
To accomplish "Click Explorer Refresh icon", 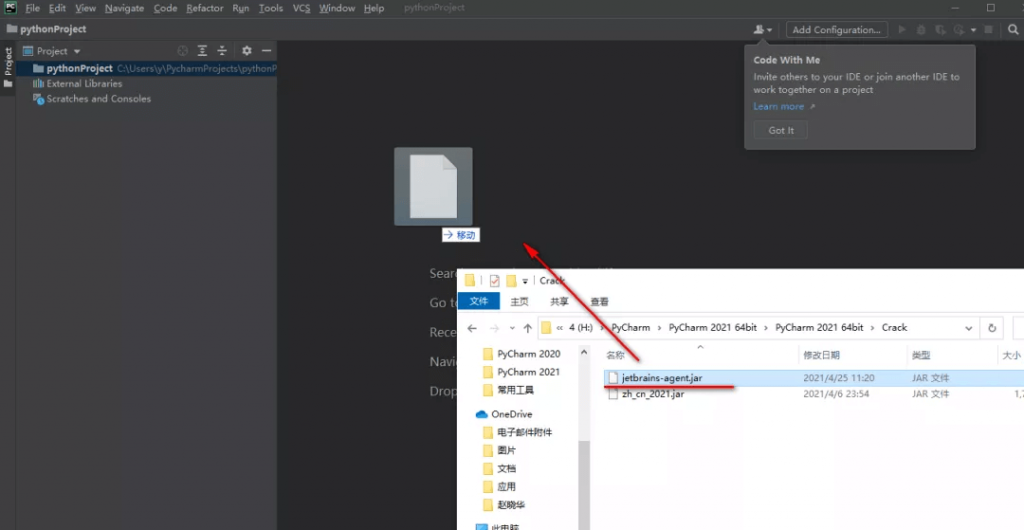I will (992, 328).
